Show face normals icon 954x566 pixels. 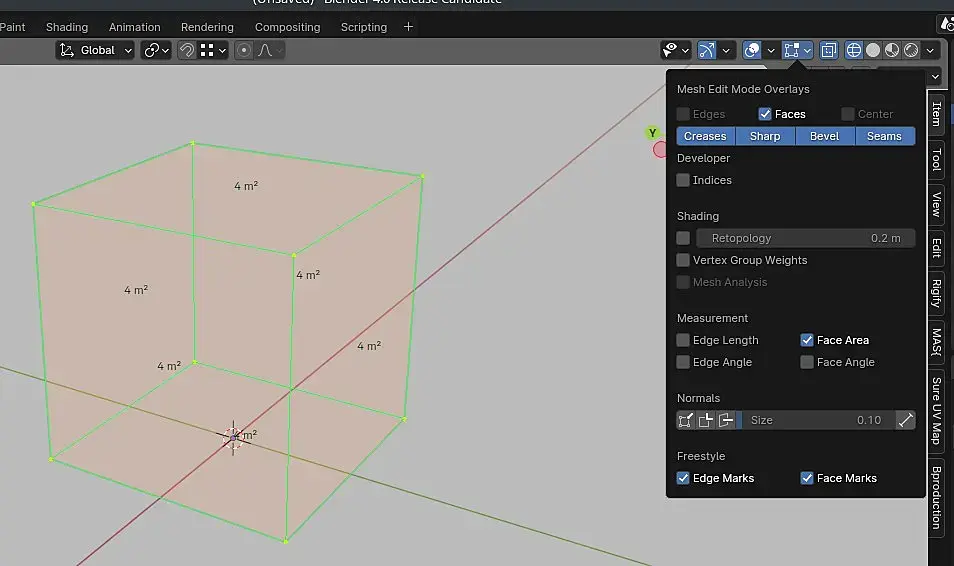(x=726, y=420)
